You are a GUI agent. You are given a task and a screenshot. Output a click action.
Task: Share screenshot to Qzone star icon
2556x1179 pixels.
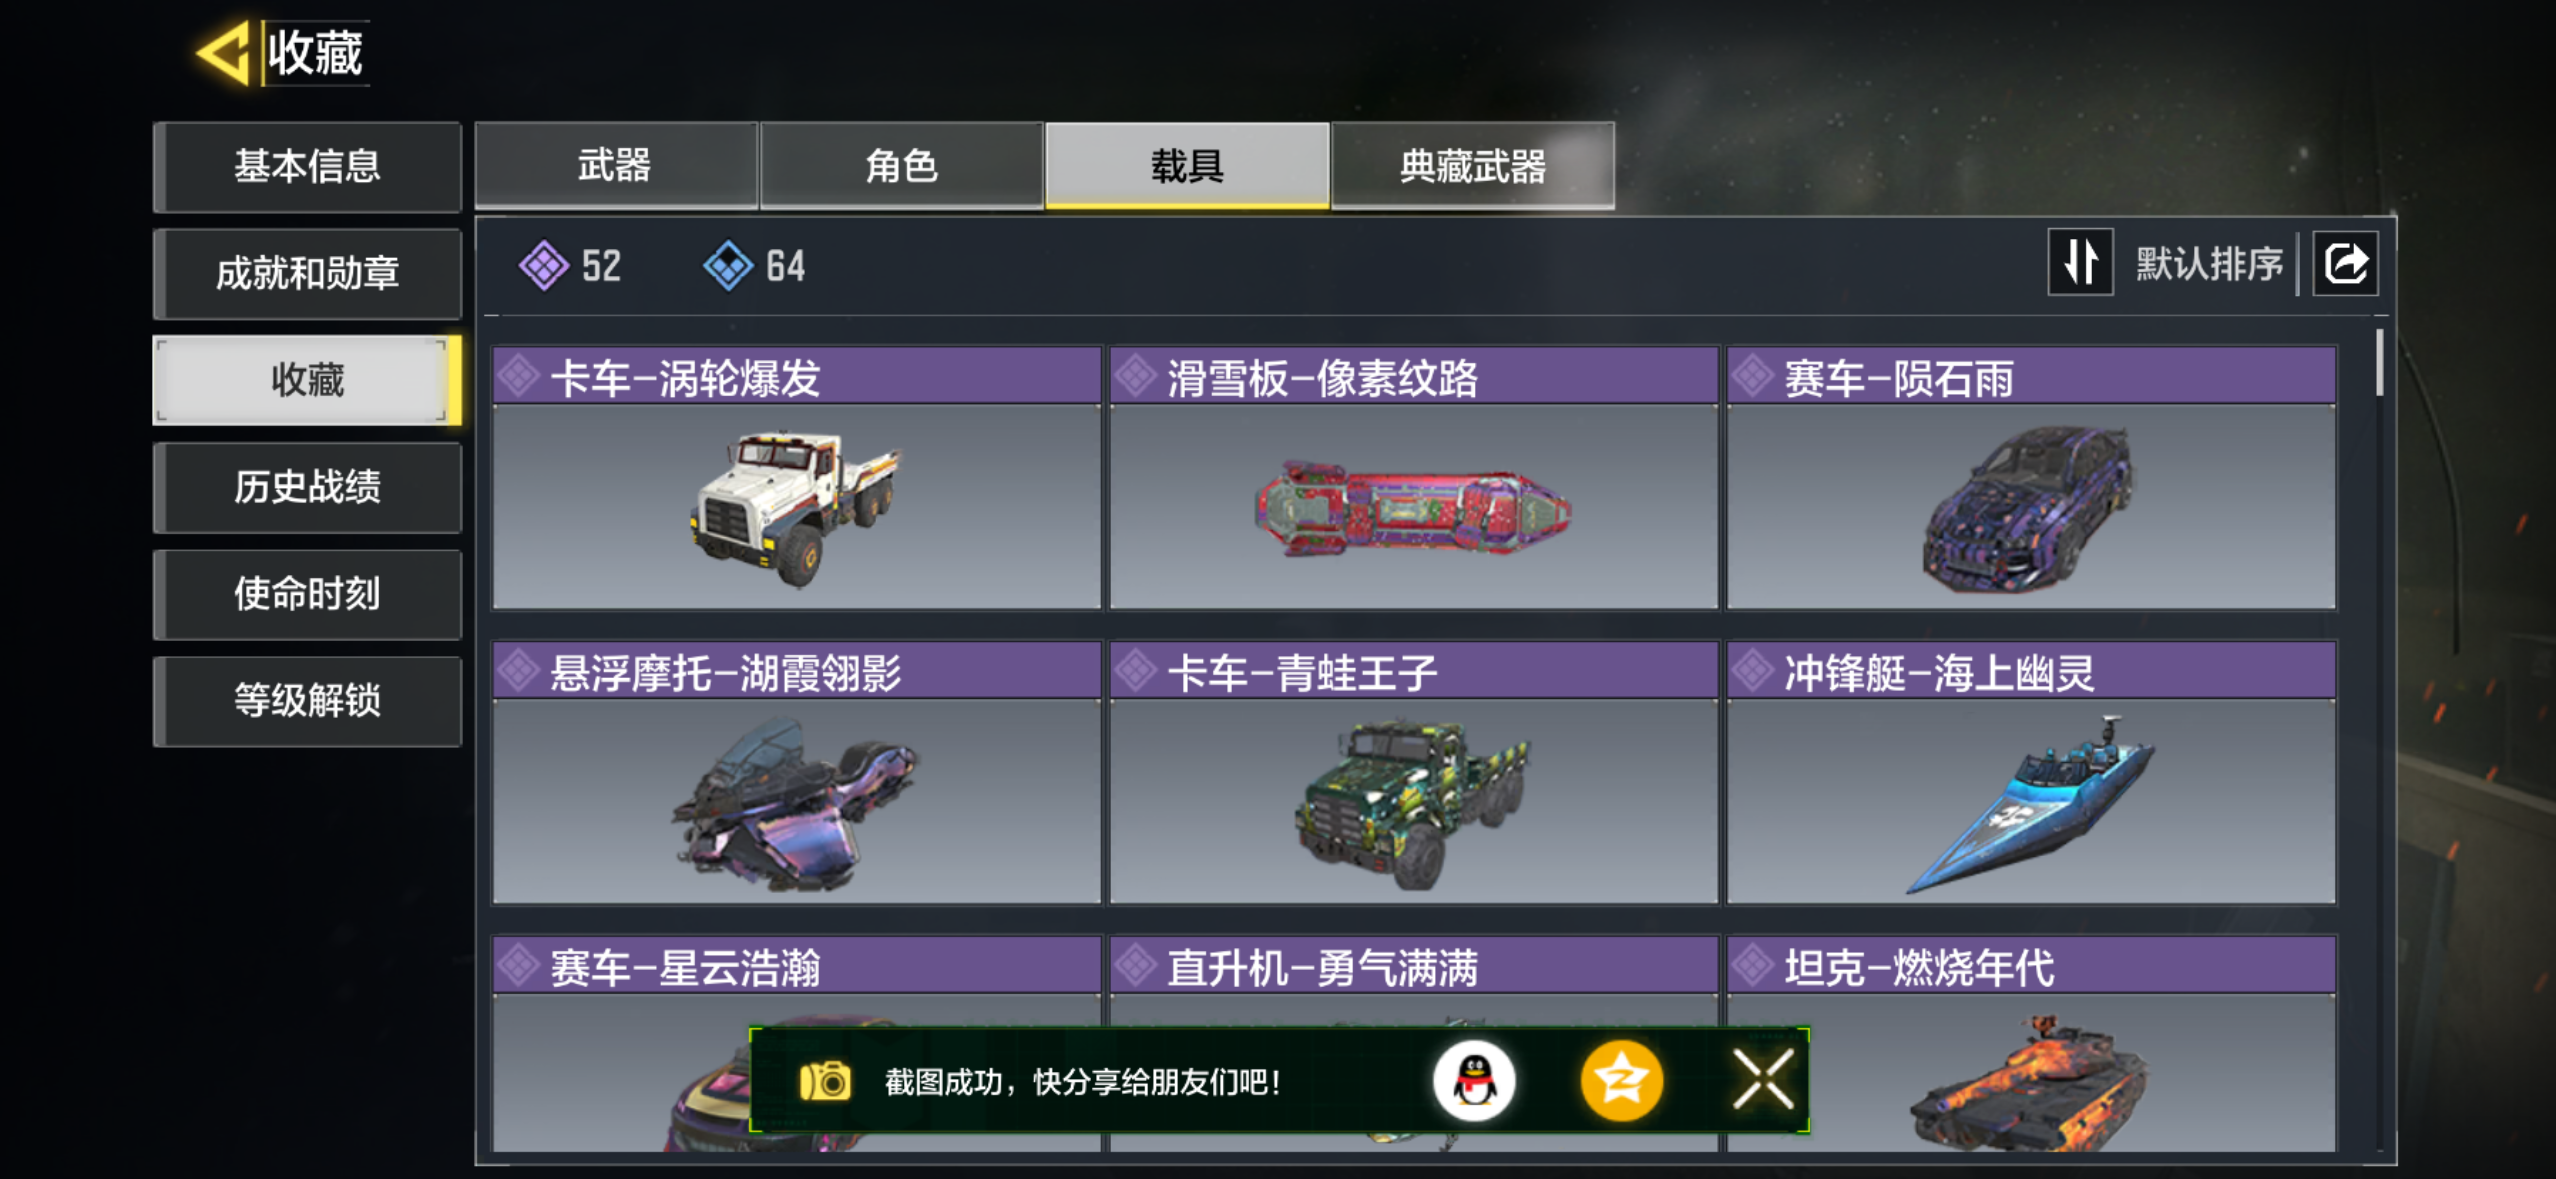1621,1081
